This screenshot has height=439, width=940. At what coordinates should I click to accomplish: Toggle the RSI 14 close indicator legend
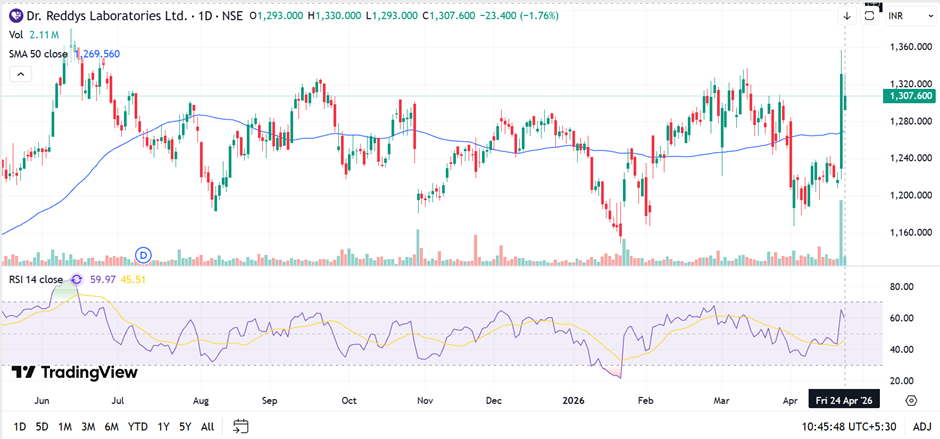[x=35, y=279]
